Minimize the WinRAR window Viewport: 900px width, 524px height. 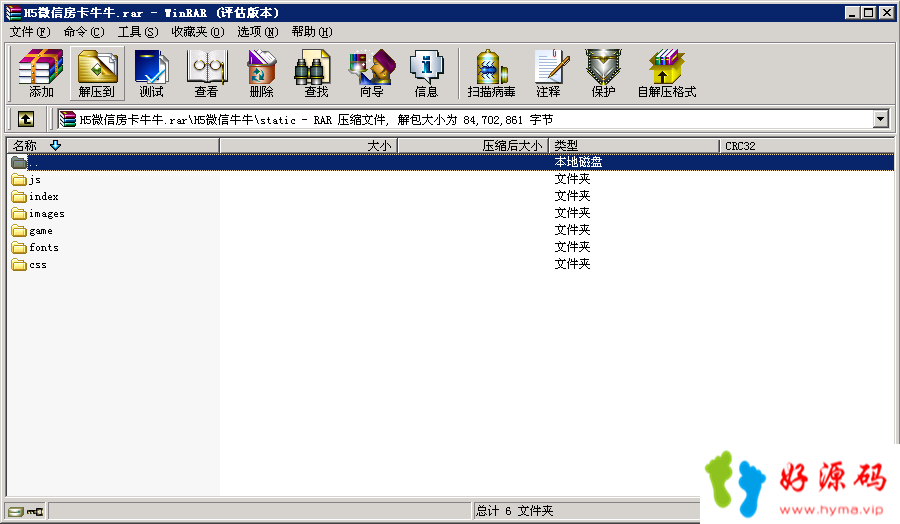(852, 13)
